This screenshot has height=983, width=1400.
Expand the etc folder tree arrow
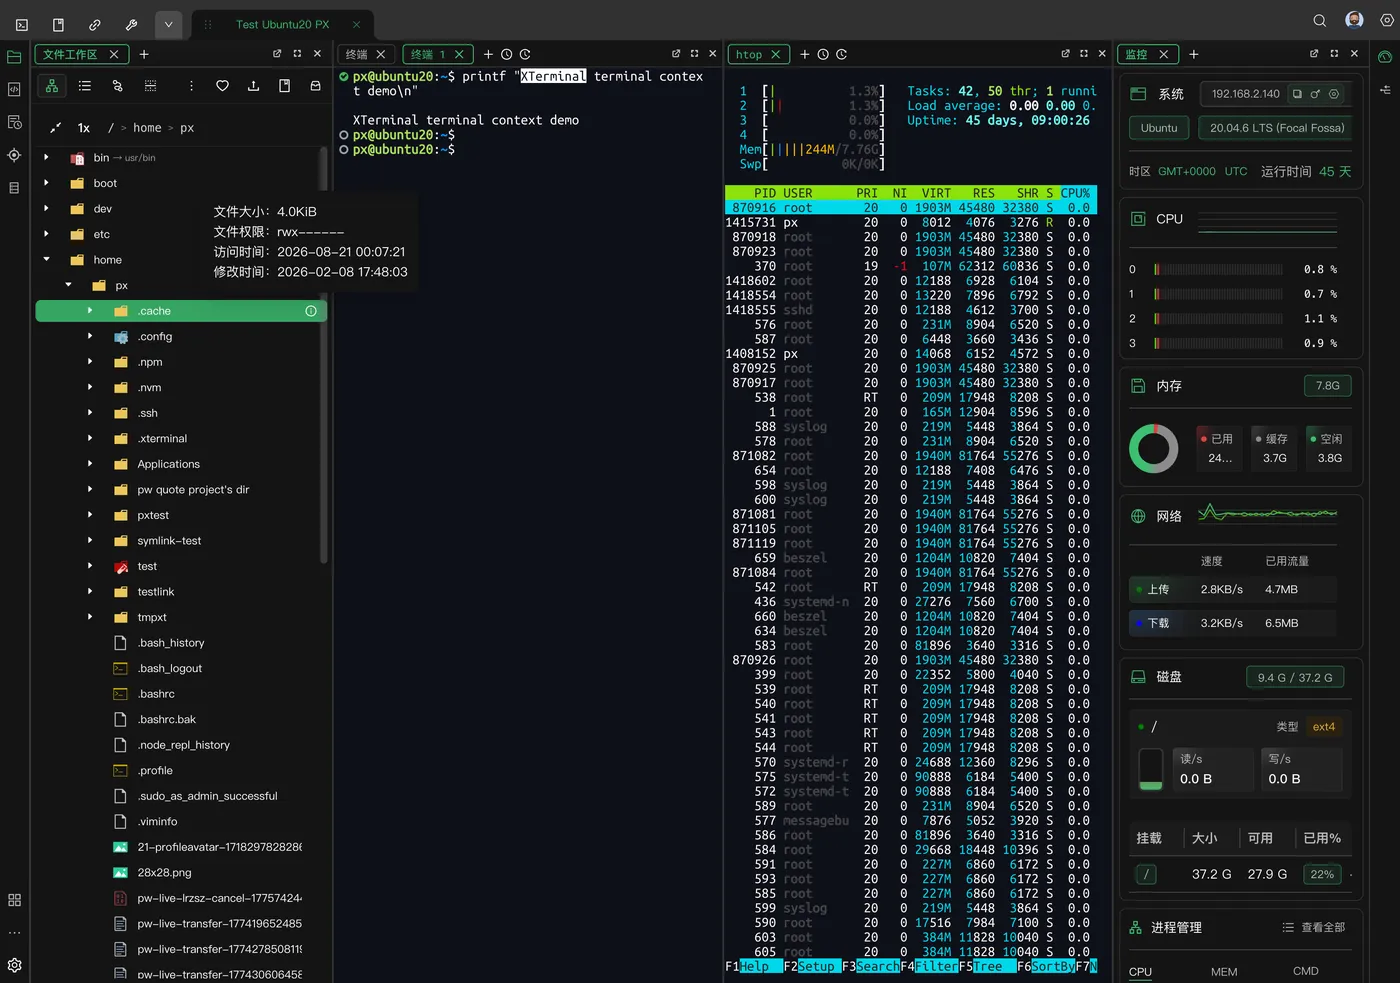(x=46, y=234)
